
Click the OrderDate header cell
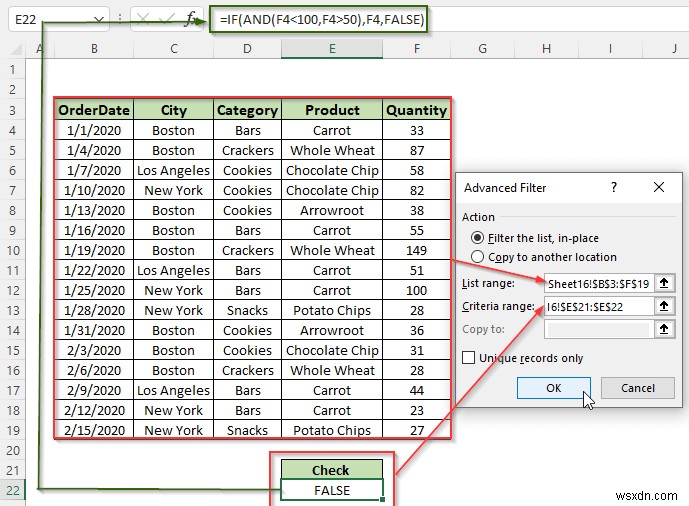point(94,110)
